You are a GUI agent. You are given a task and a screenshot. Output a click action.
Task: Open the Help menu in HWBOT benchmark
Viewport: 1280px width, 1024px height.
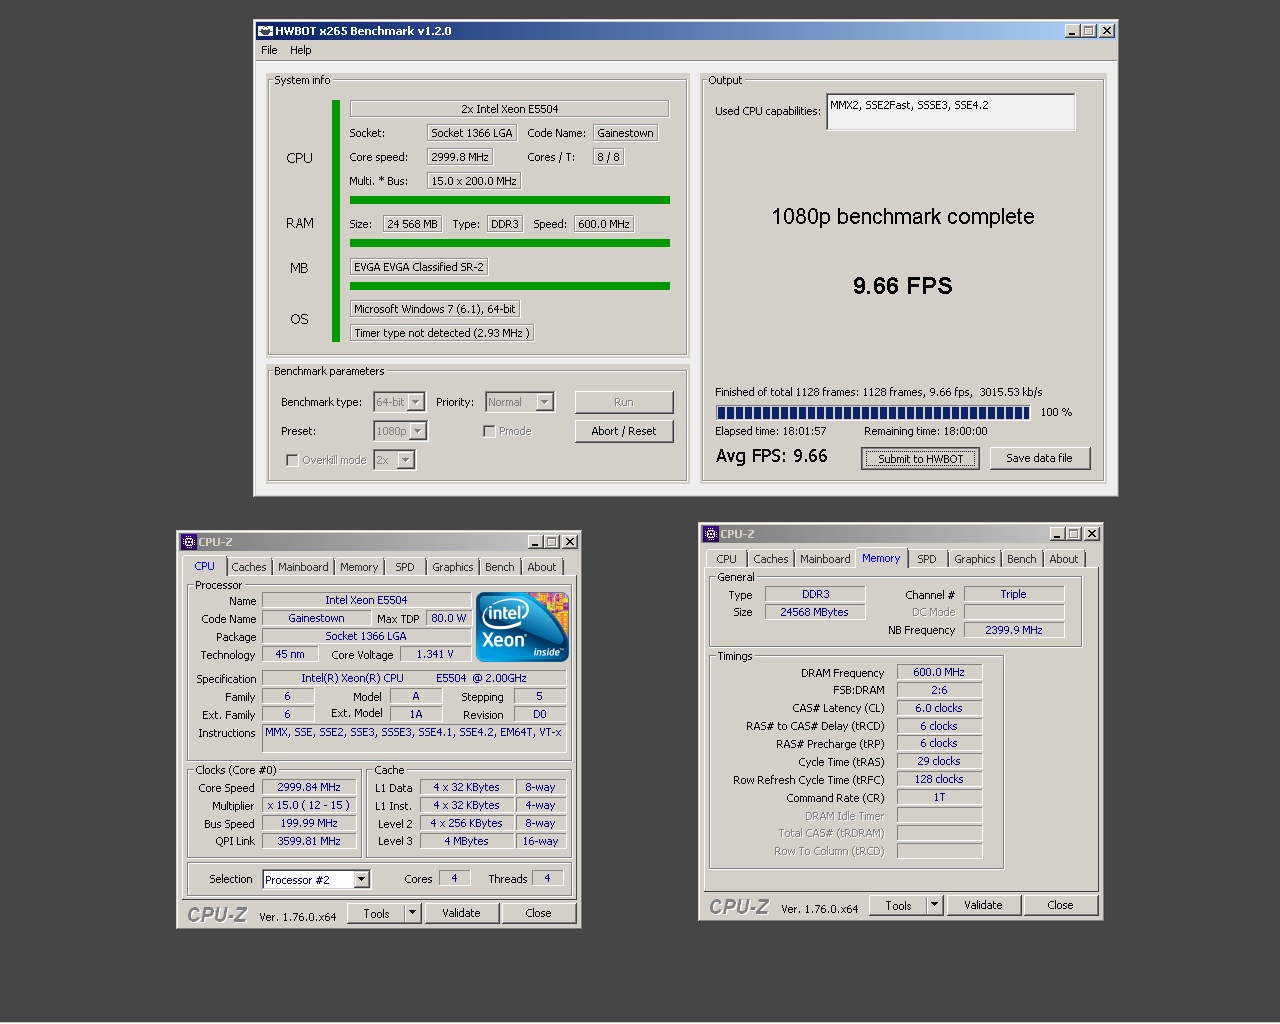[301, 50]
